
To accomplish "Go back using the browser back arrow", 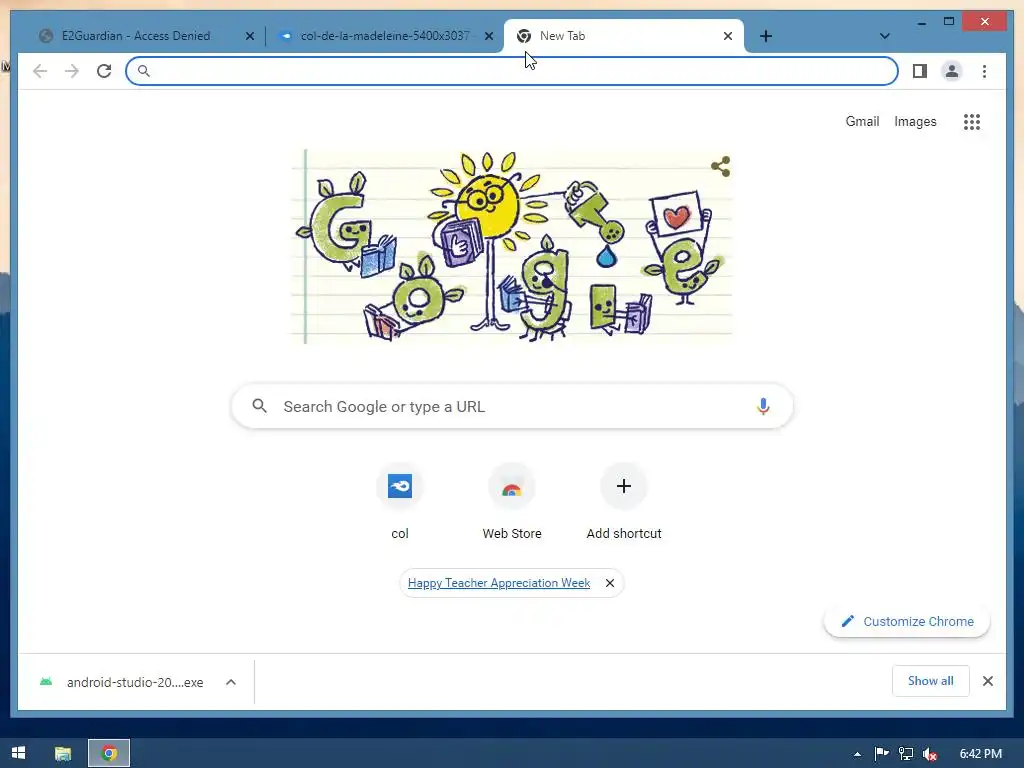I will pos(40,71).
